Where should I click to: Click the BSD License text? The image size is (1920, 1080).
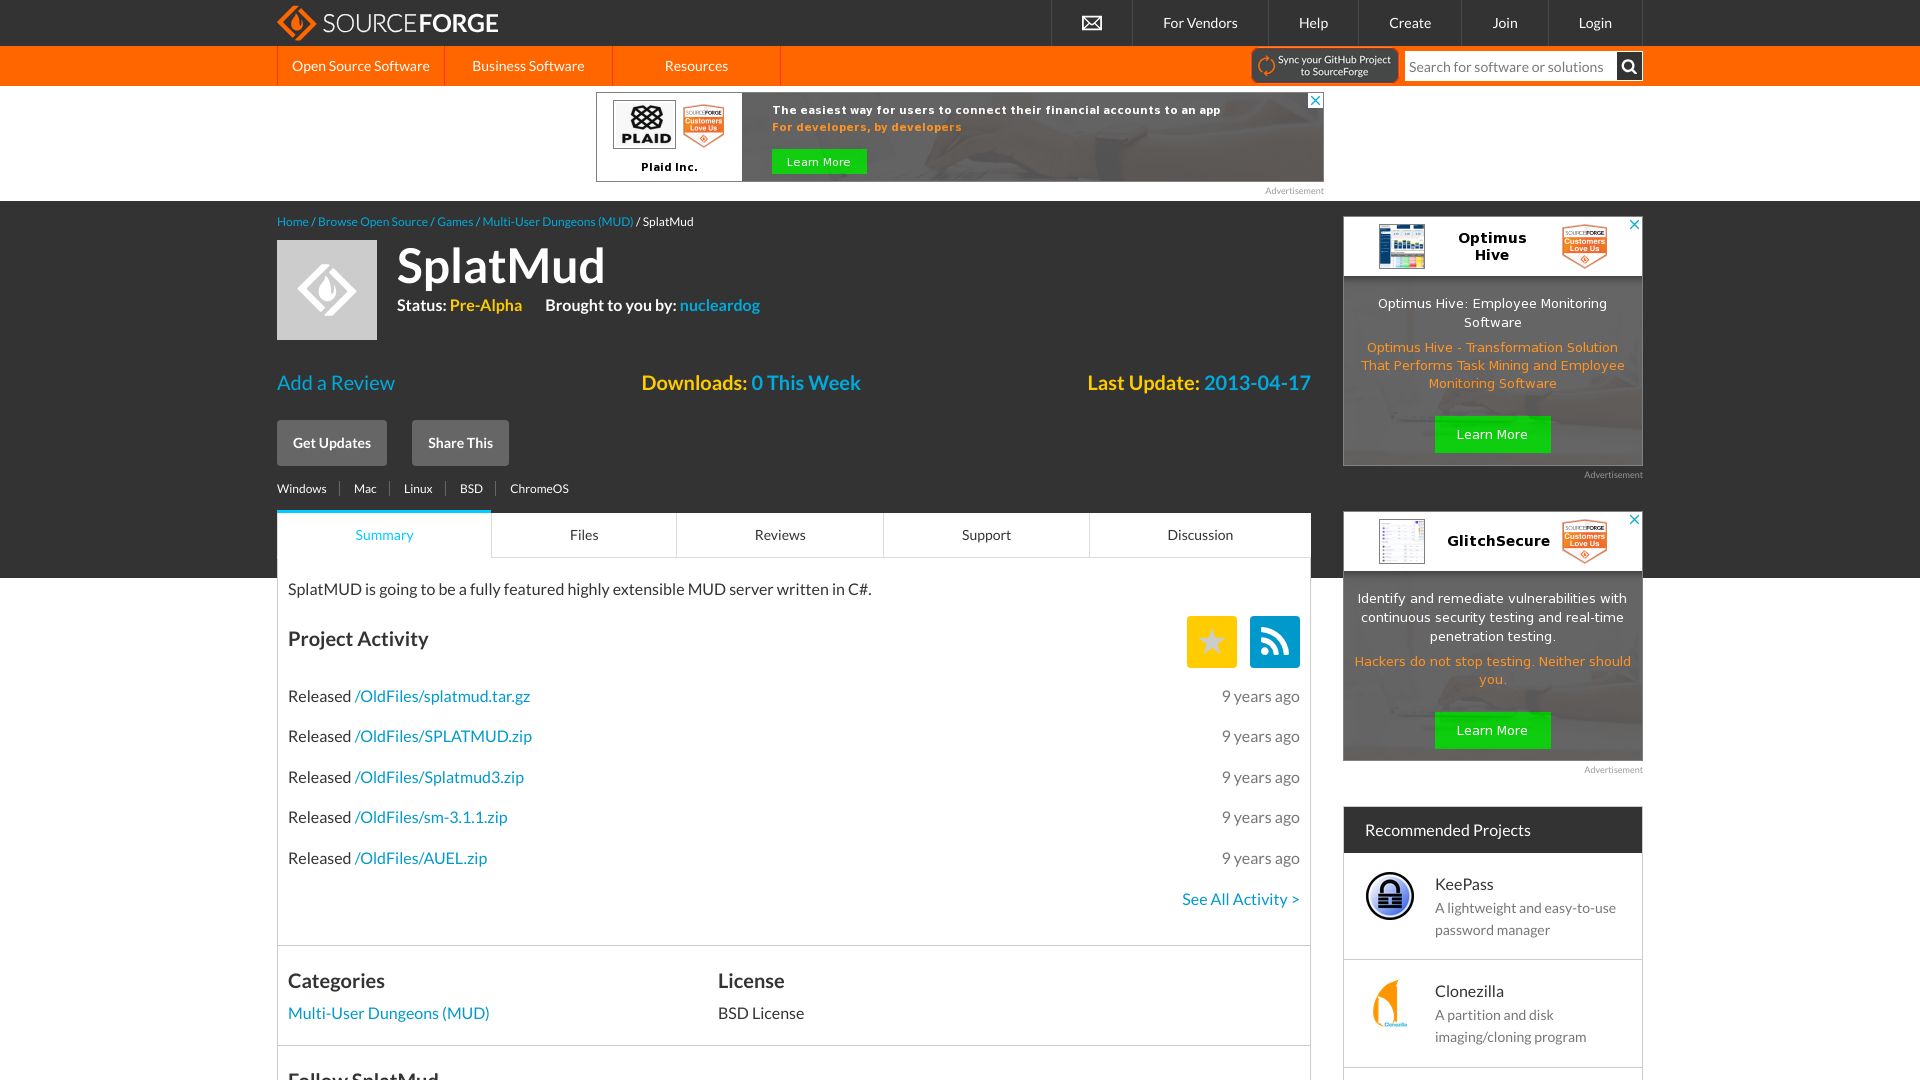(x=761, y=1013)
